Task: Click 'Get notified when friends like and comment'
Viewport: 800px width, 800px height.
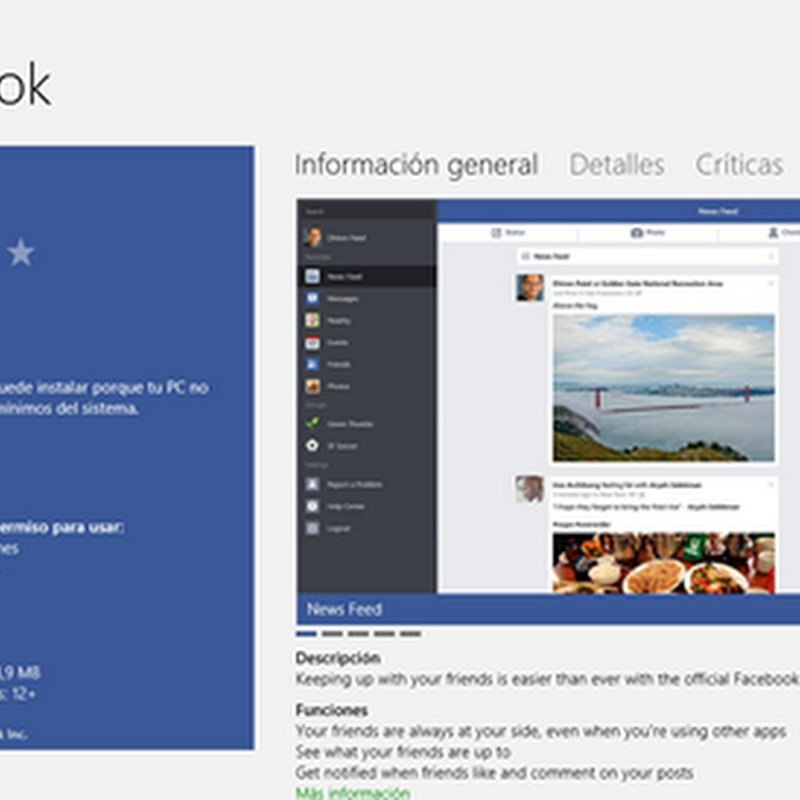Action: coord(494,773)
